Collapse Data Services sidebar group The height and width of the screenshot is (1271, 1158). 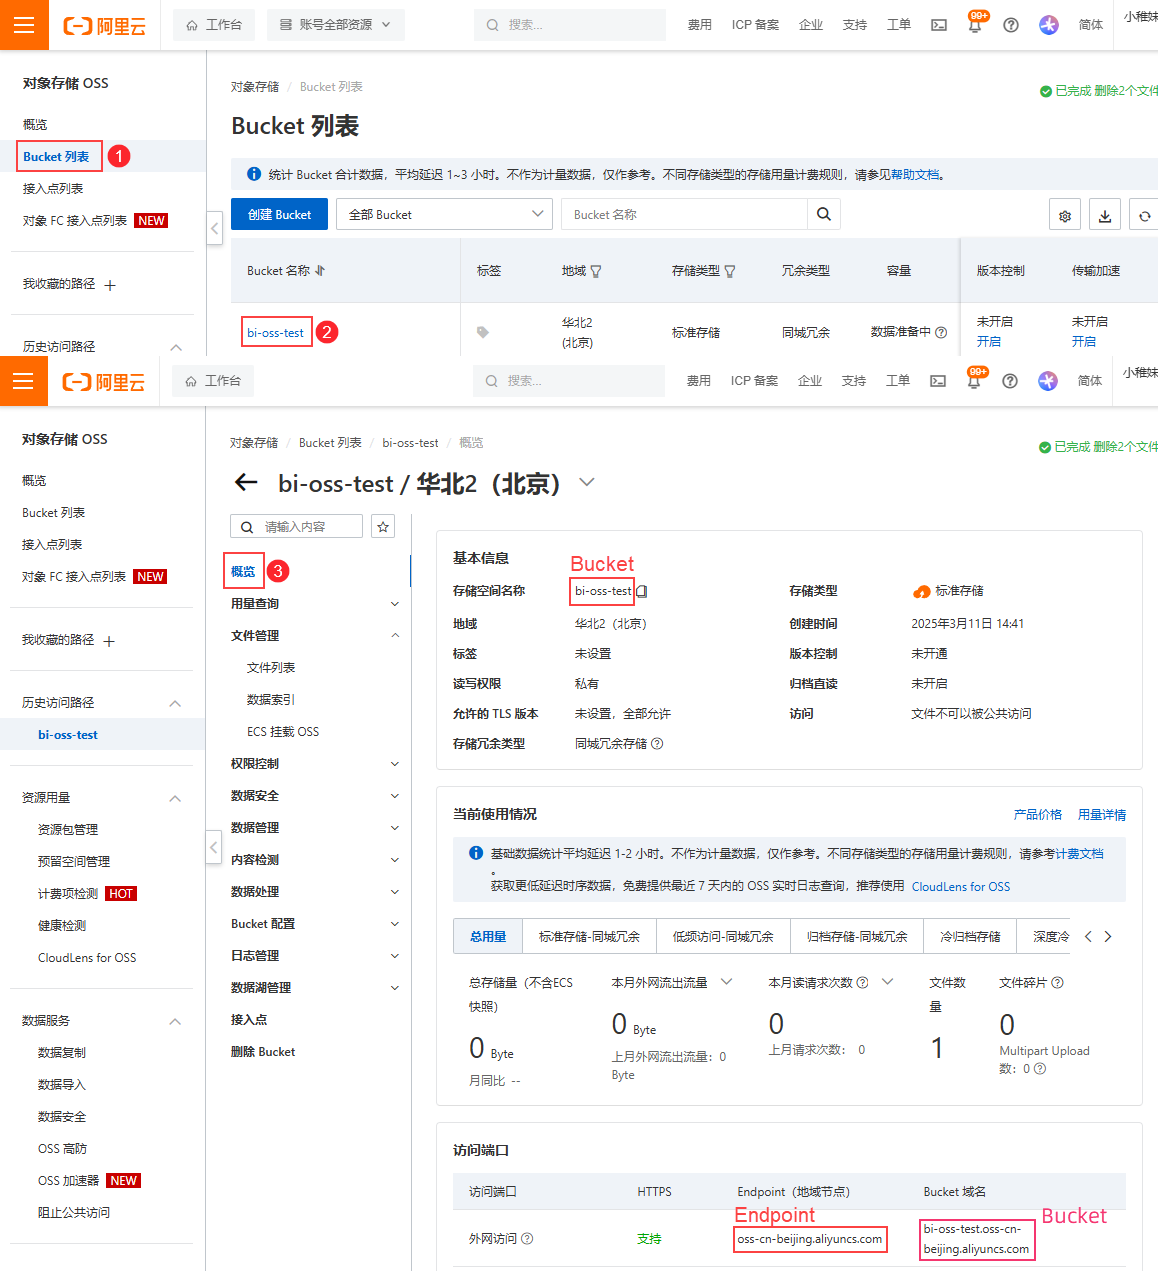pos(175,1021)
